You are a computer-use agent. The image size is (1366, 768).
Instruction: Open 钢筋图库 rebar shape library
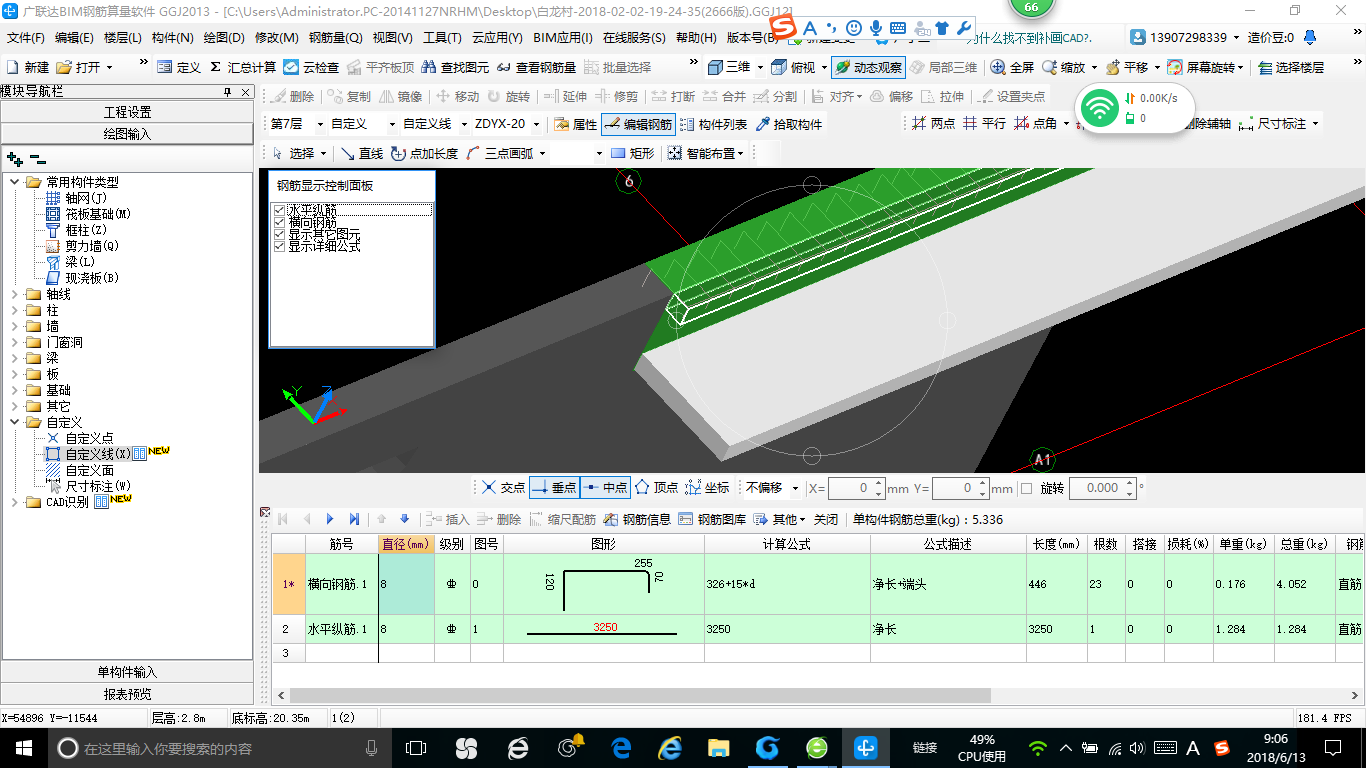[712, 519]
